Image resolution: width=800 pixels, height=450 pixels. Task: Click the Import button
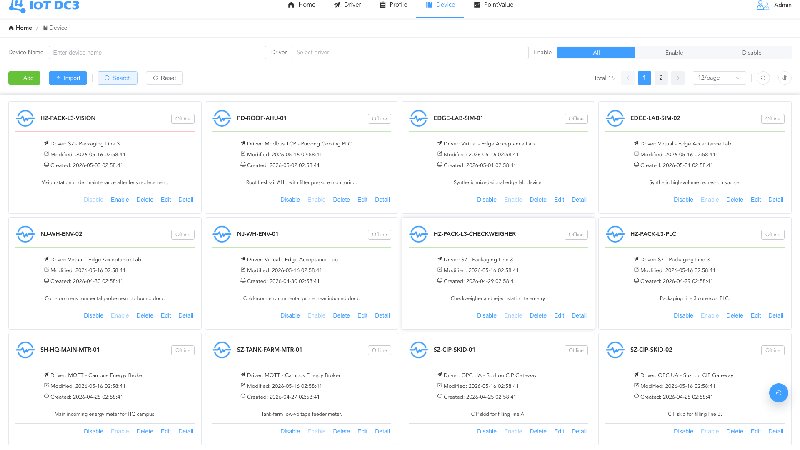coord(68,78)
